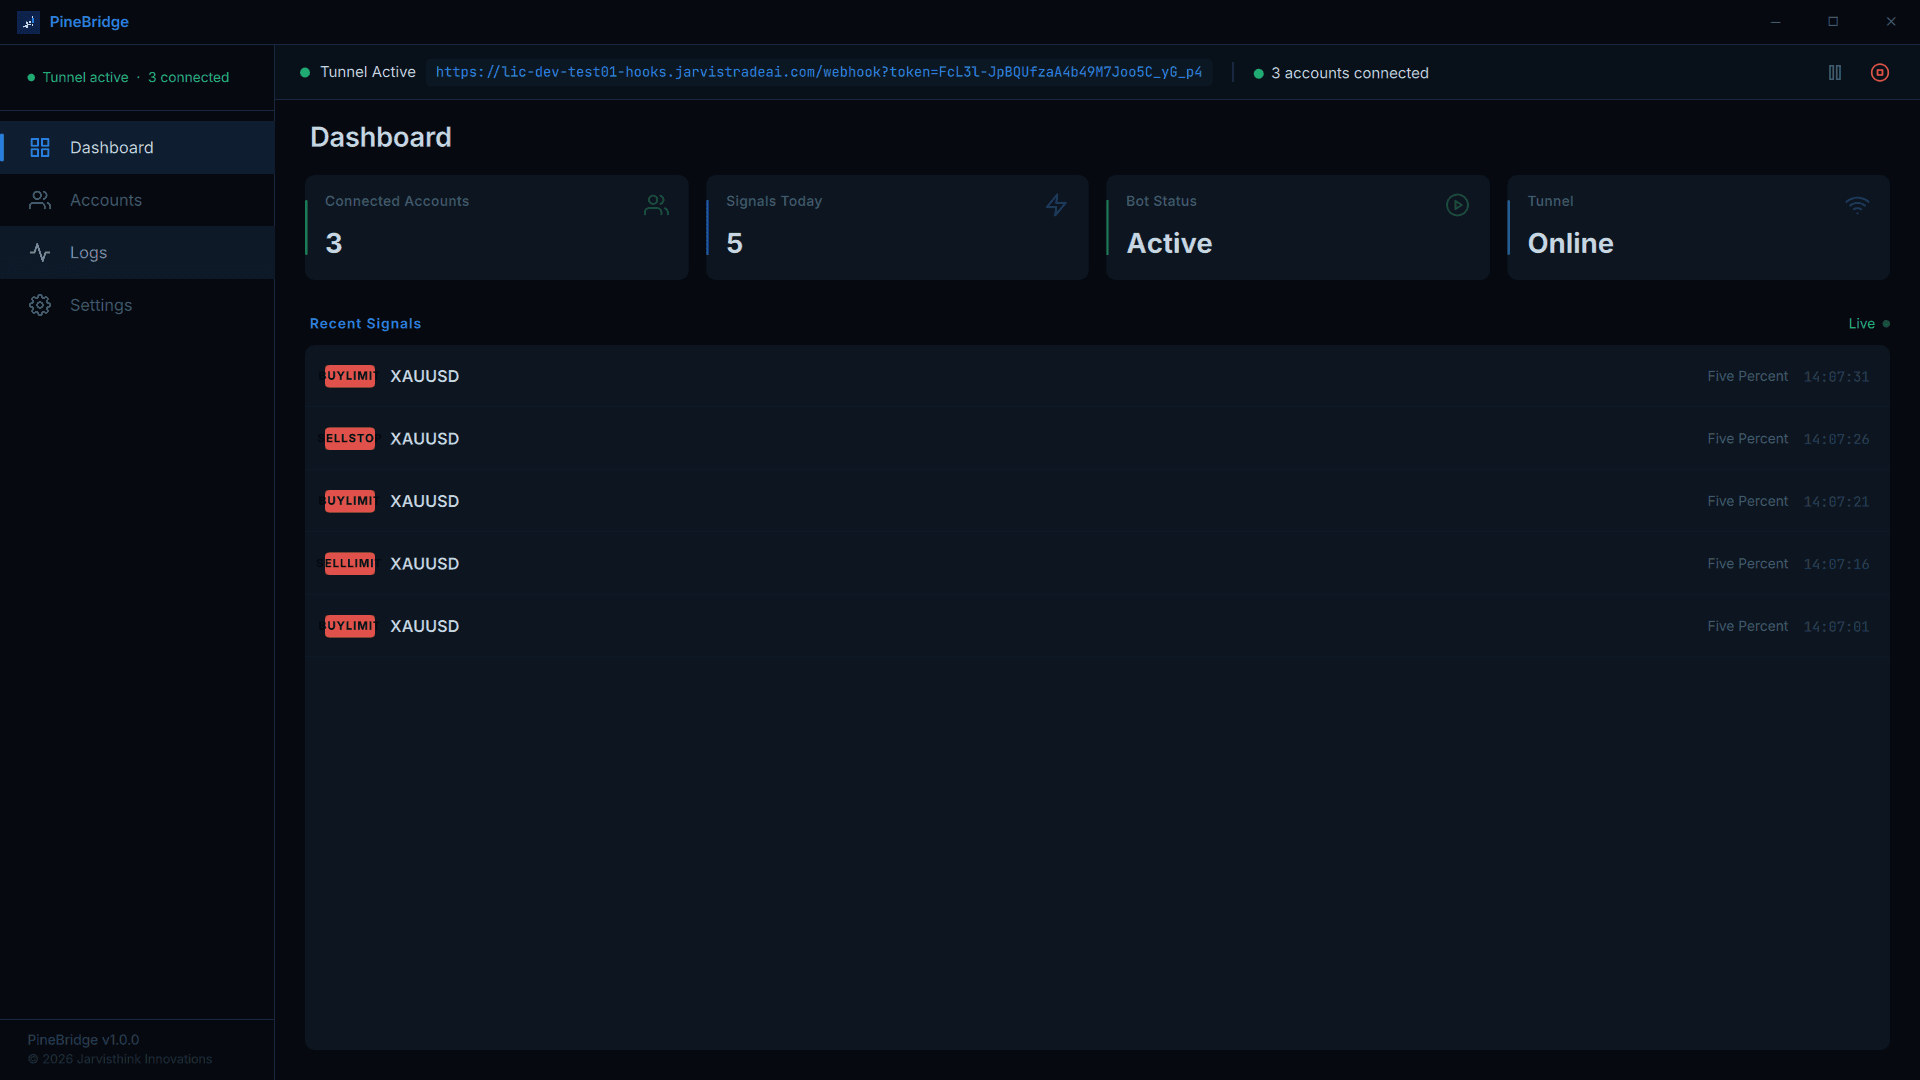Copy the webhook URL link
The image size is (1920, 1080).
[819, 72]
